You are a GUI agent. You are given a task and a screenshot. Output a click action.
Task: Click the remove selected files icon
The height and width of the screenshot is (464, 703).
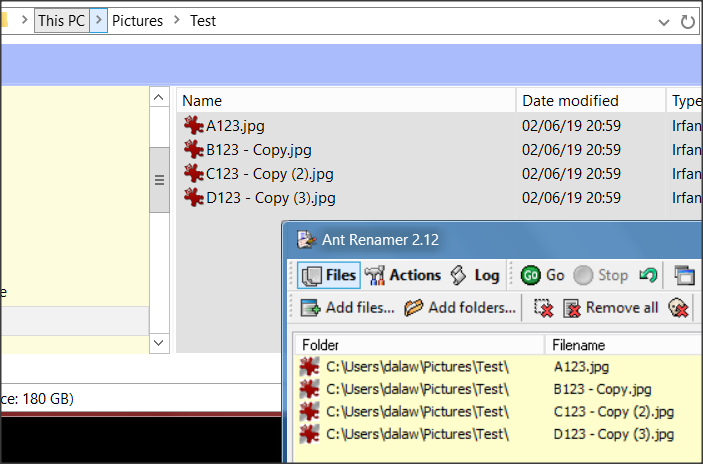point(543,308)
